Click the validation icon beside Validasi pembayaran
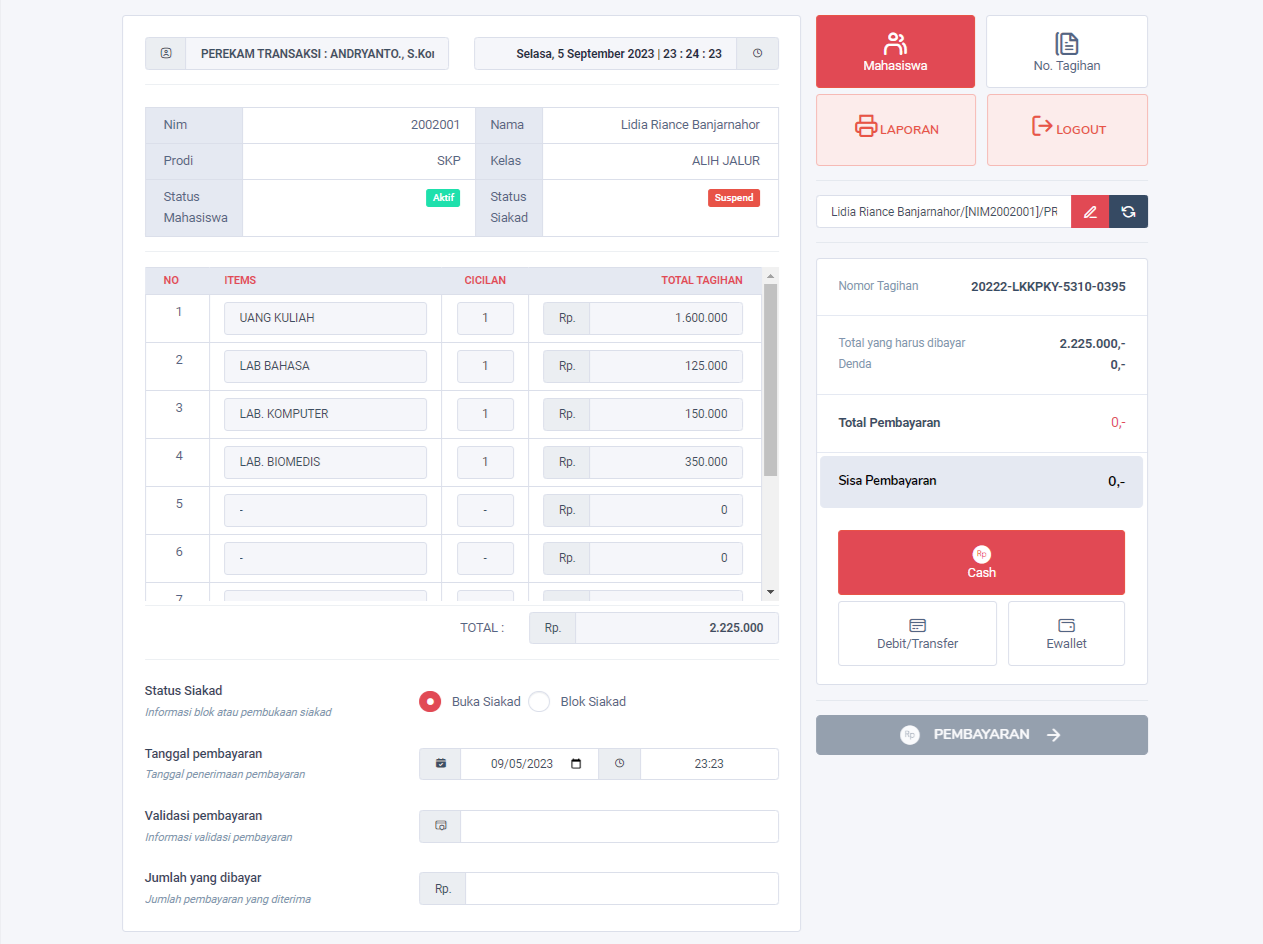 (x=440, y=827)
